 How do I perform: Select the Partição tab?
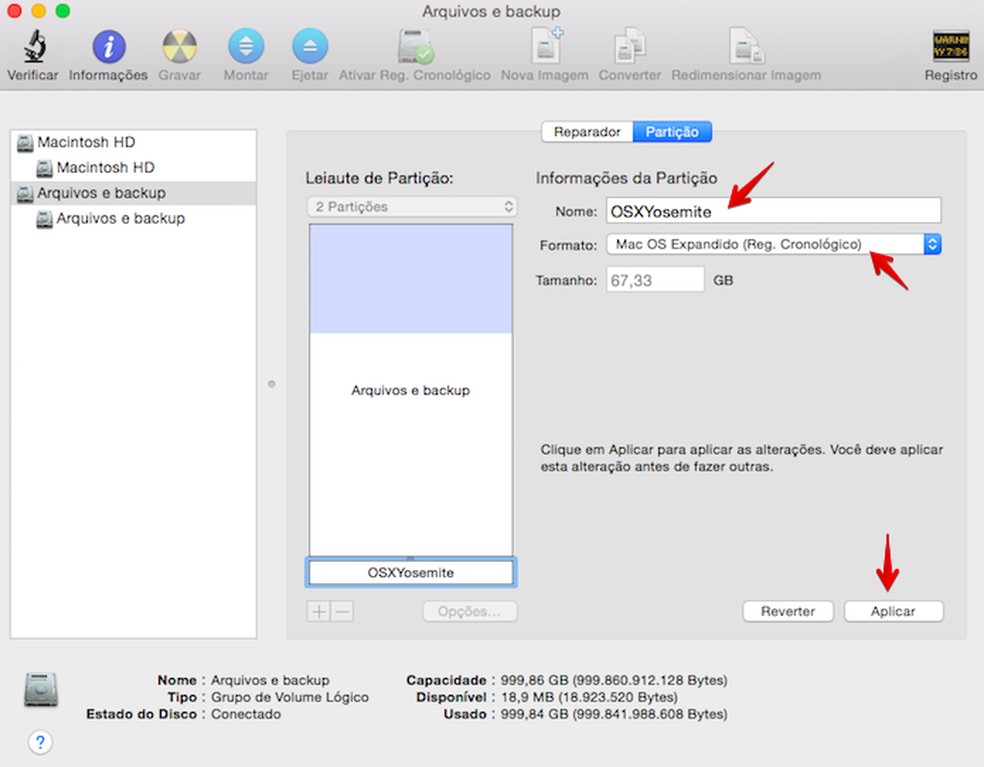click(672, 132)
